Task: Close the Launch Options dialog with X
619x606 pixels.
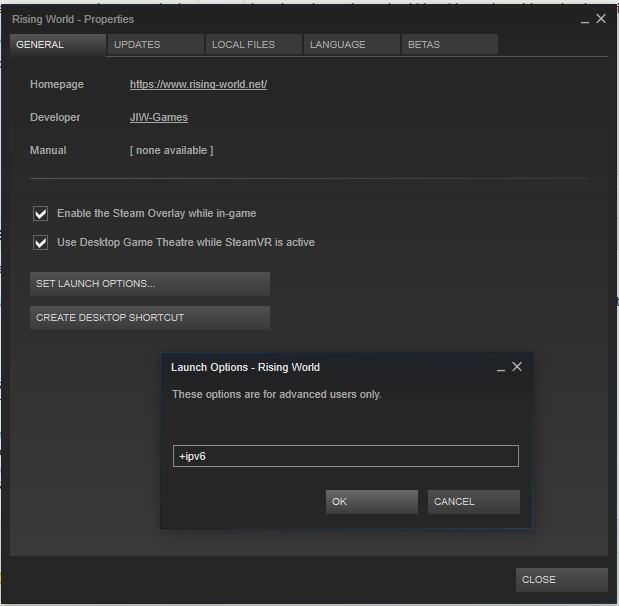Action: point(517,367)
